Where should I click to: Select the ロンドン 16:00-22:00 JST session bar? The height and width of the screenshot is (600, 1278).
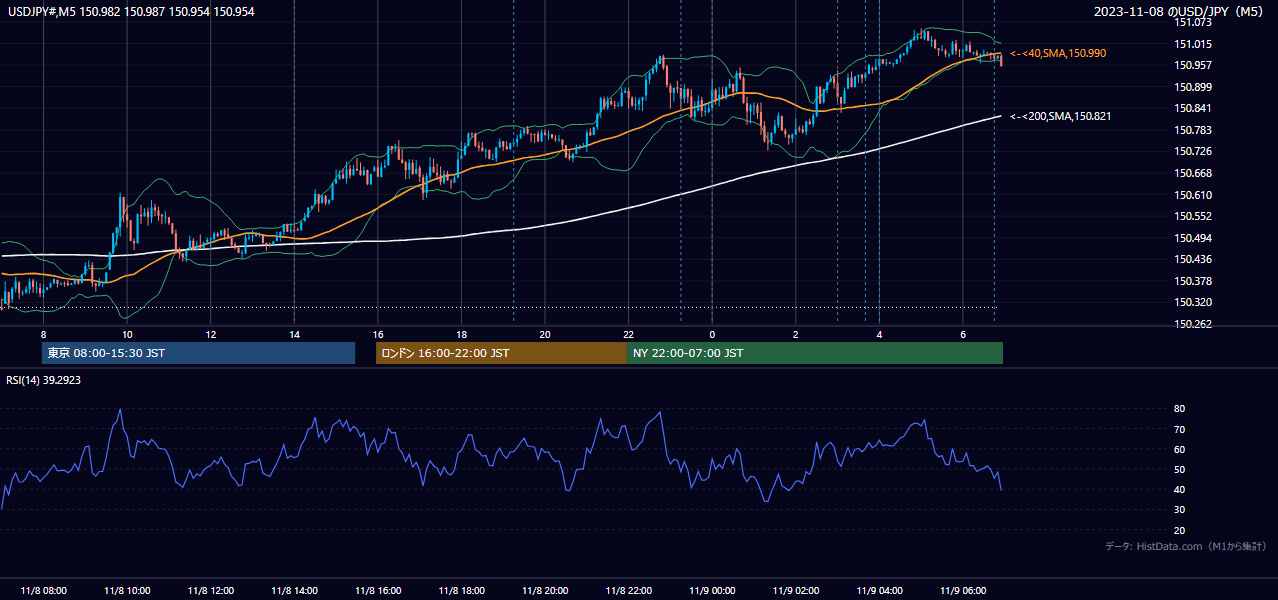[501, 353]
